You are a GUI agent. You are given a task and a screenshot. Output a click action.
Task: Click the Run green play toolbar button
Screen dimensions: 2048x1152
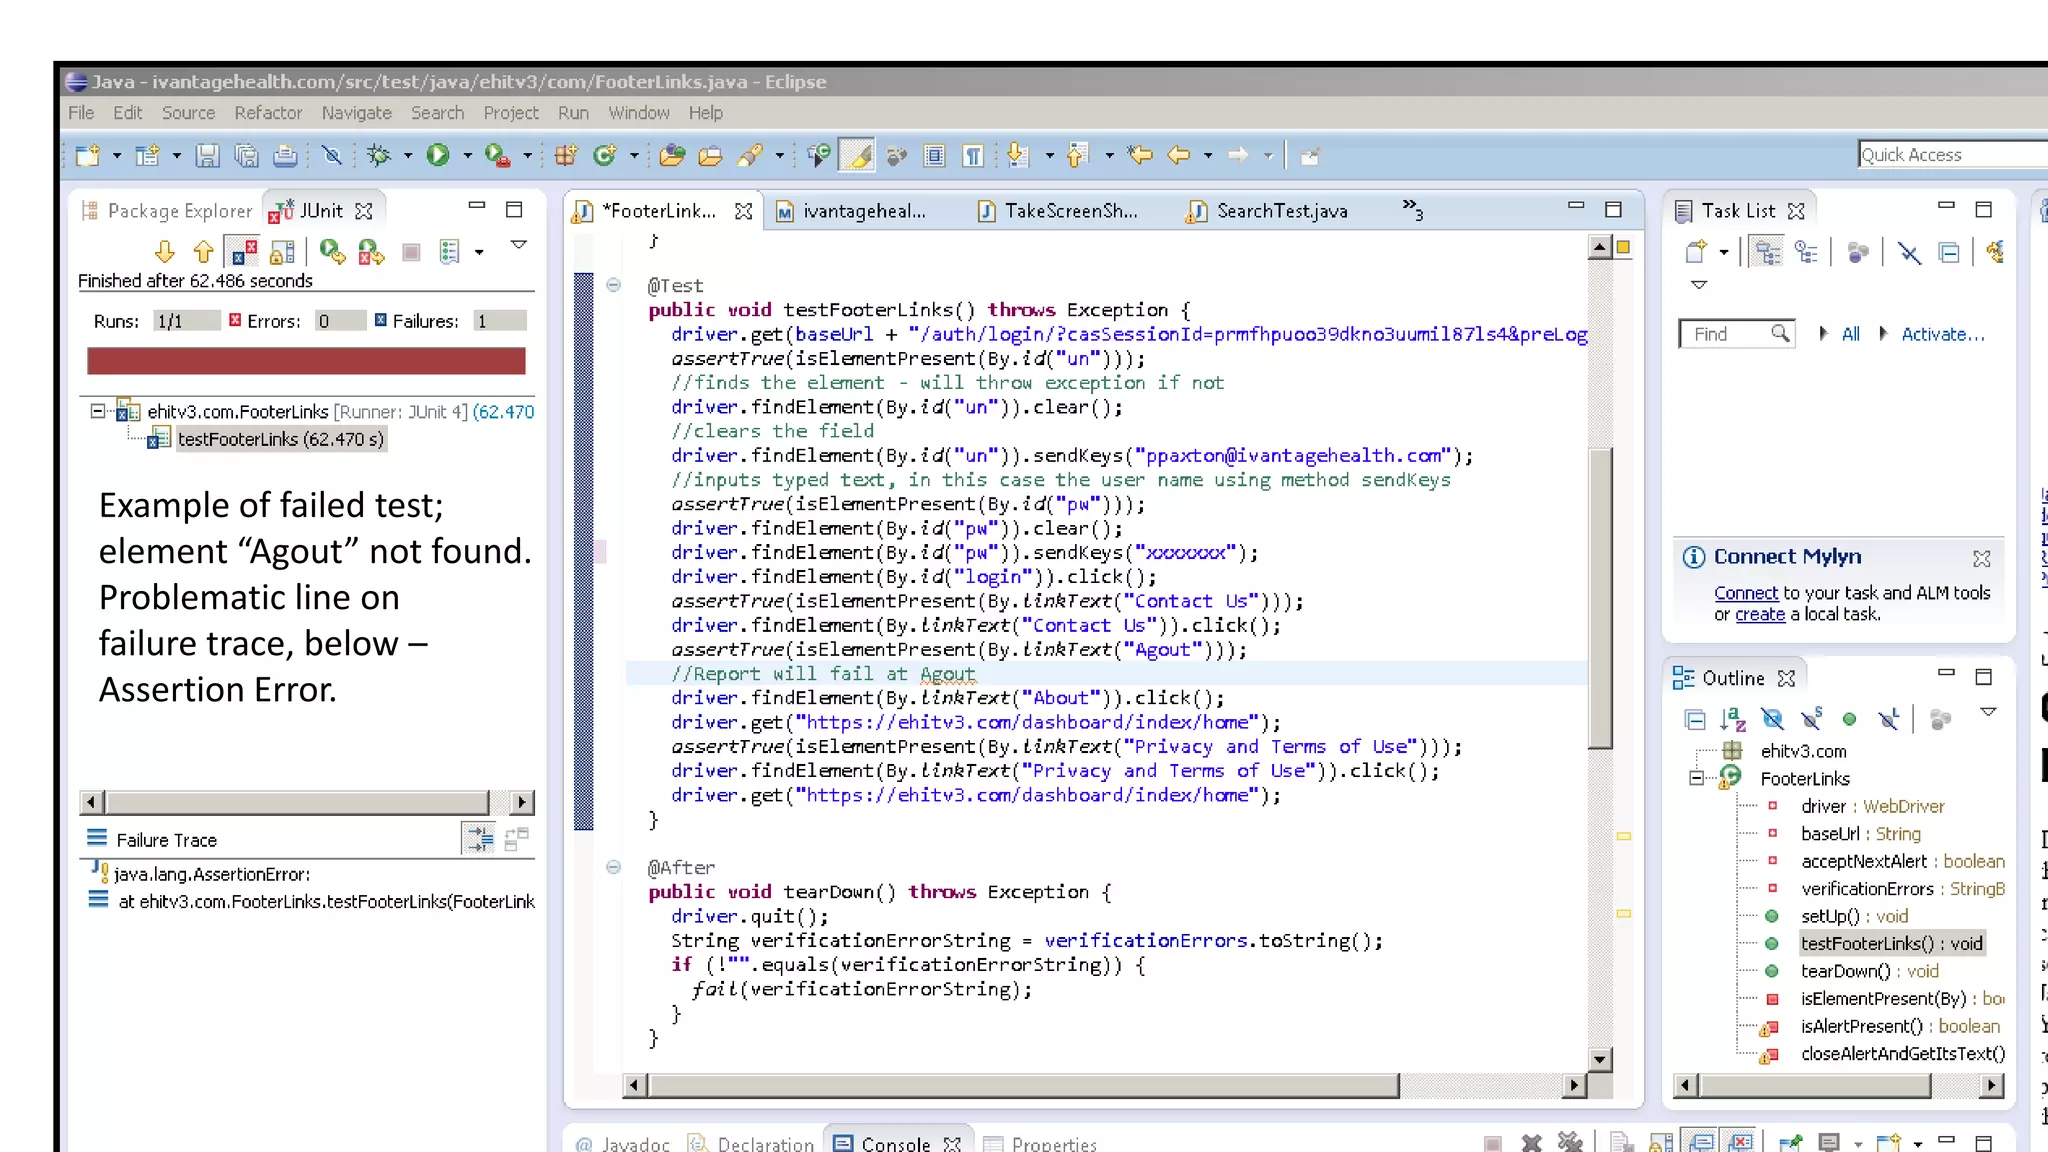[x=437, y=155]
